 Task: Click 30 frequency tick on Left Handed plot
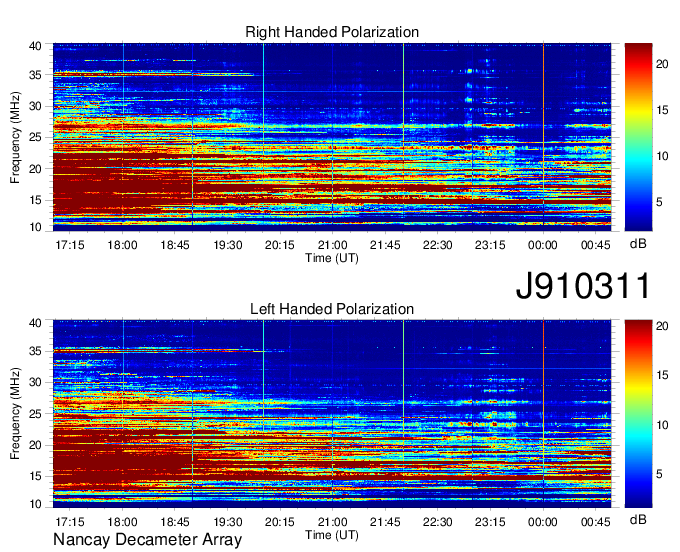[x=36, y=382]
